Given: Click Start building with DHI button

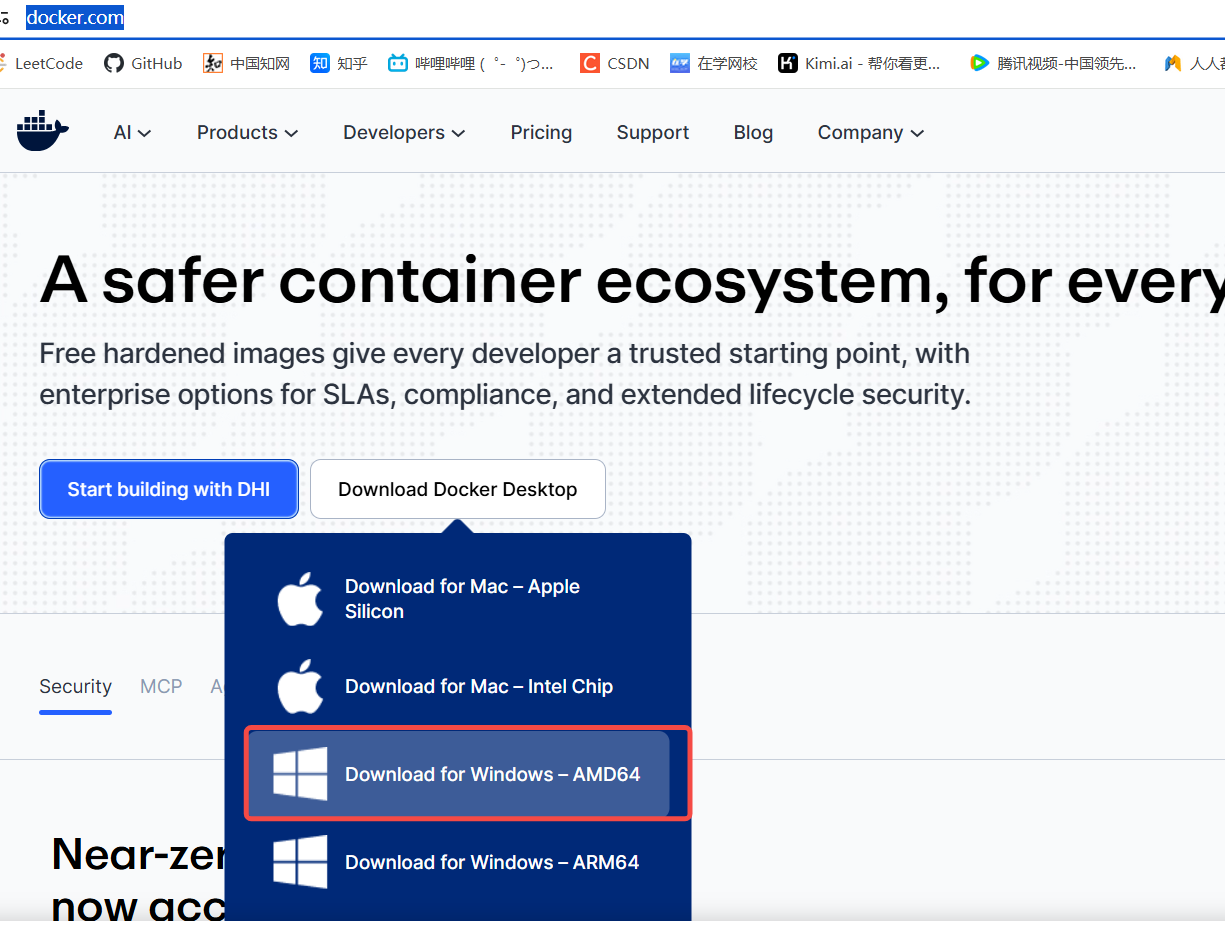Looking at the screenshot, I should [169, 489].
